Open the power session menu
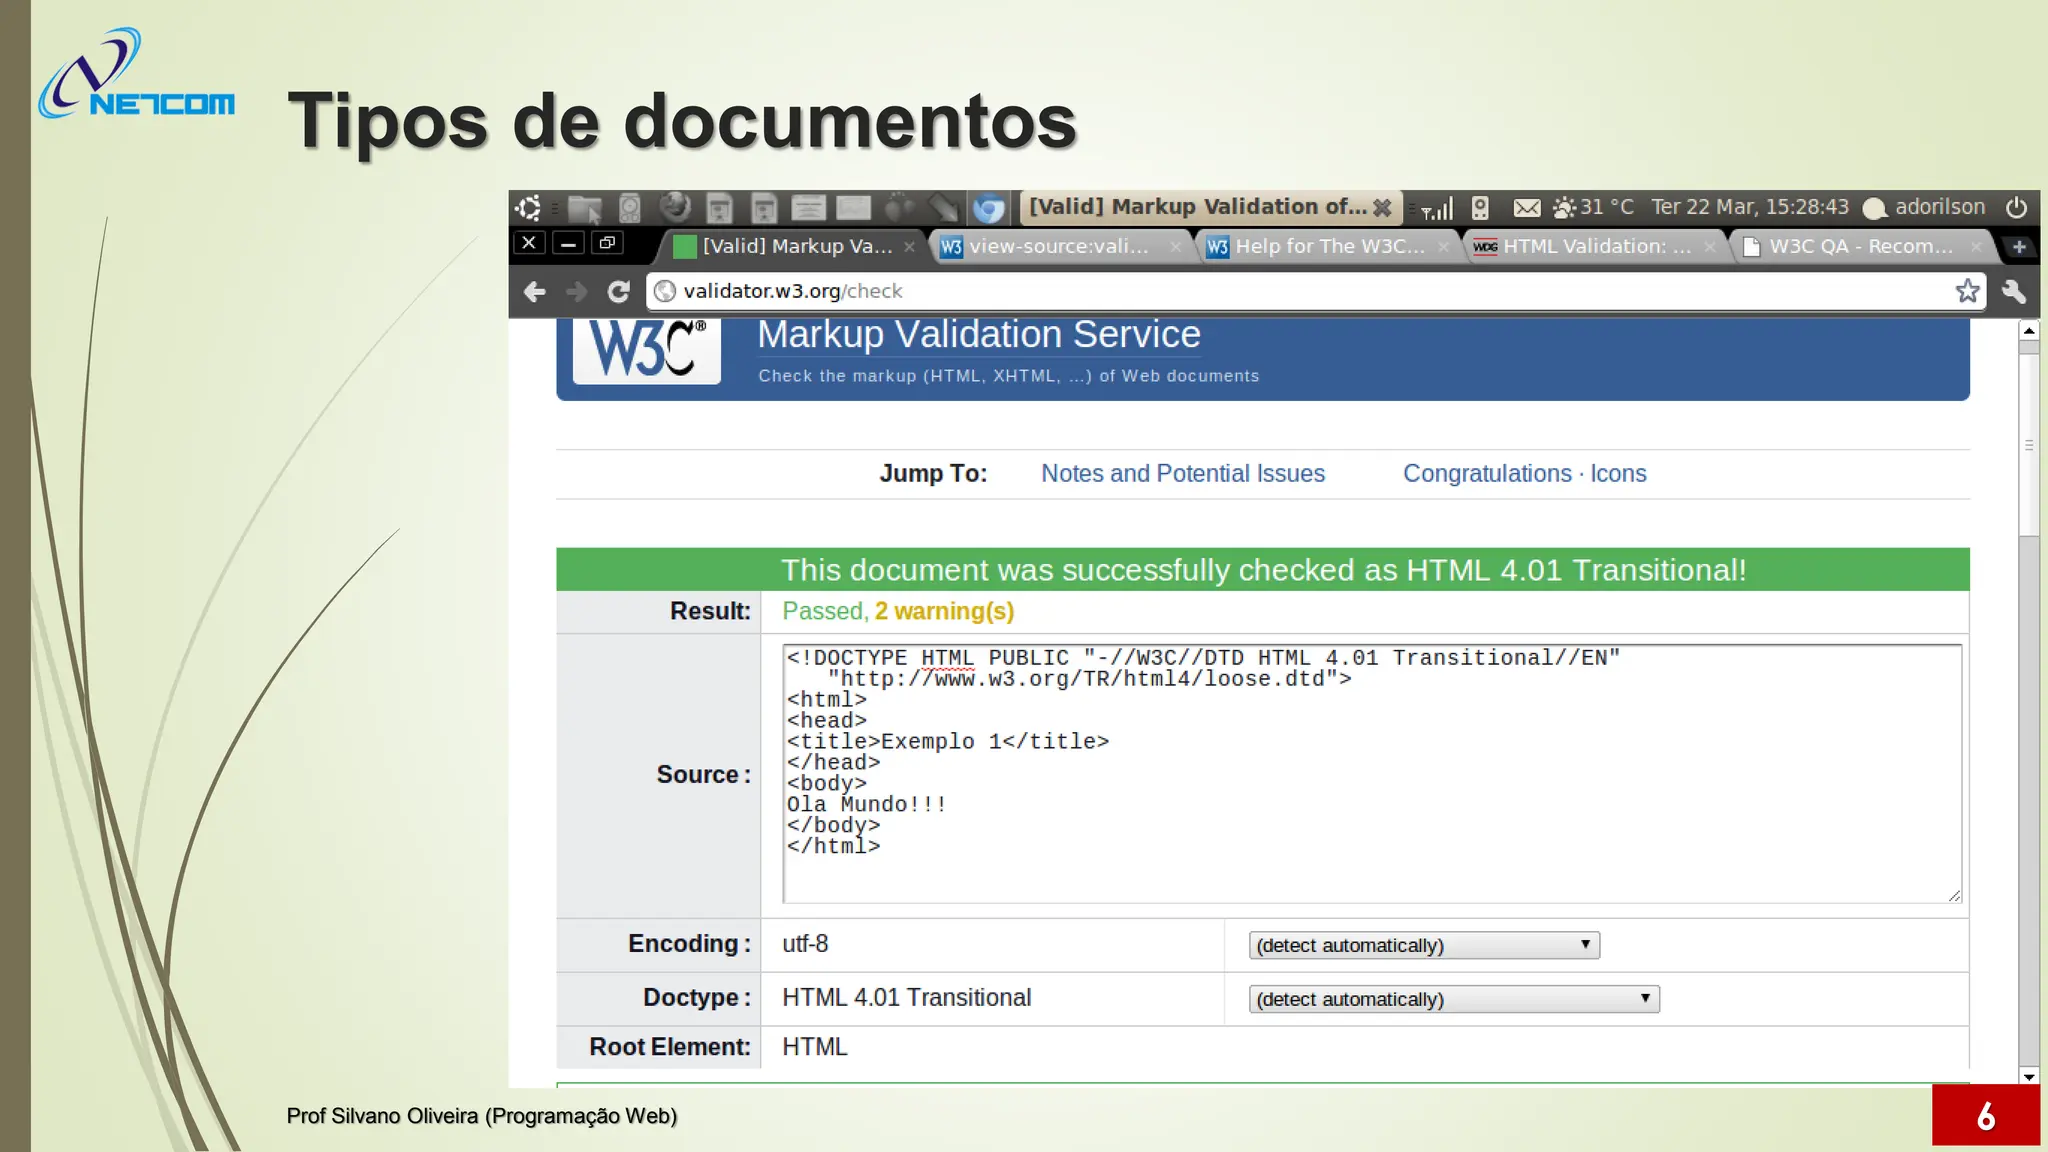2048x1152 pixels. (2016, 207)
